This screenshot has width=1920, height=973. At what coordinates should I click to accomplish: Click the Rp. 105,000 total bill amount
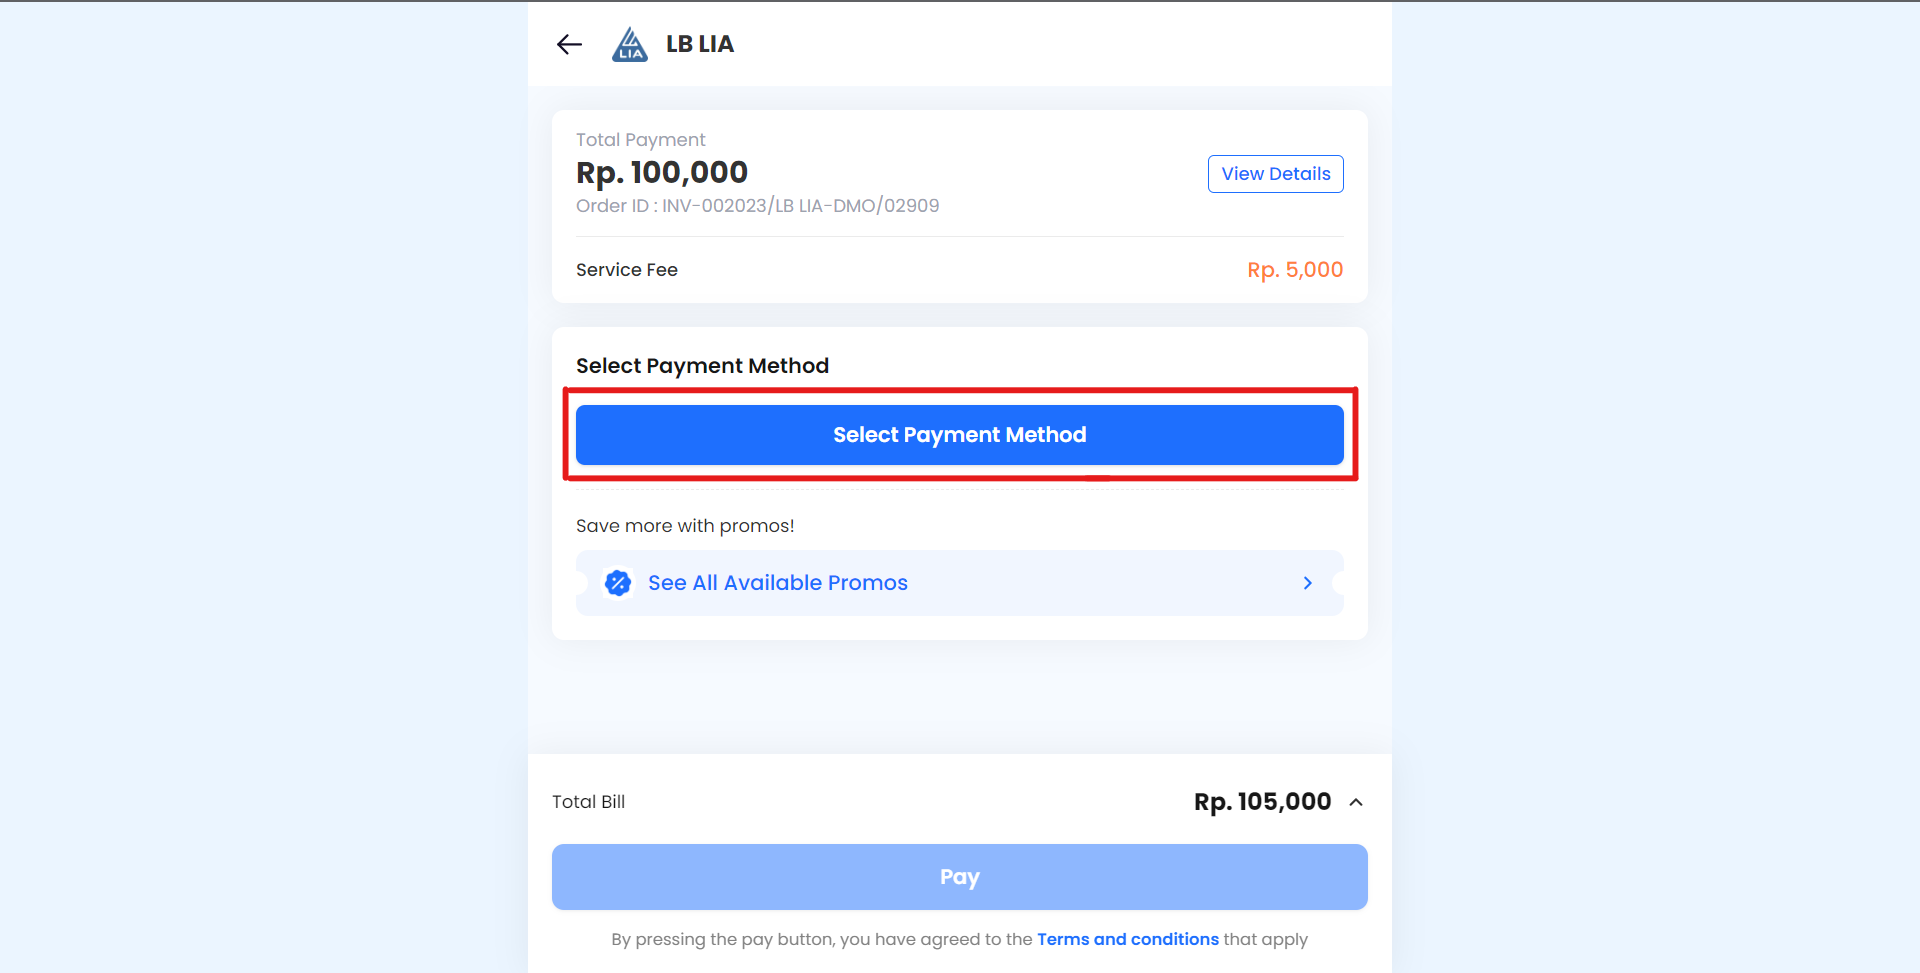click(x=1262, y=802)
